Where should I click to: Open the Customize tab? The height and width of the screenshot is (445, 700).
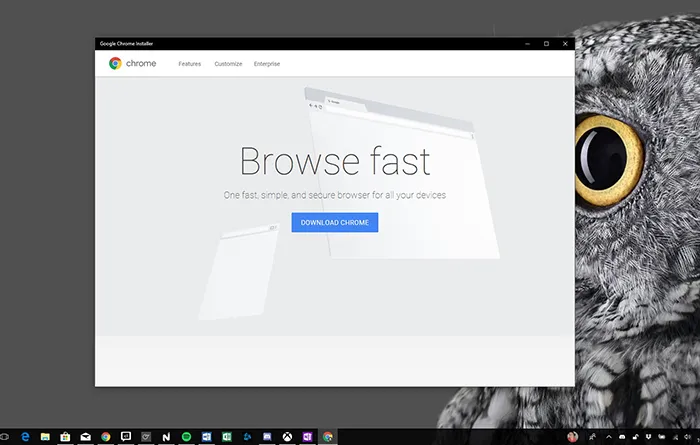point(228,64)
